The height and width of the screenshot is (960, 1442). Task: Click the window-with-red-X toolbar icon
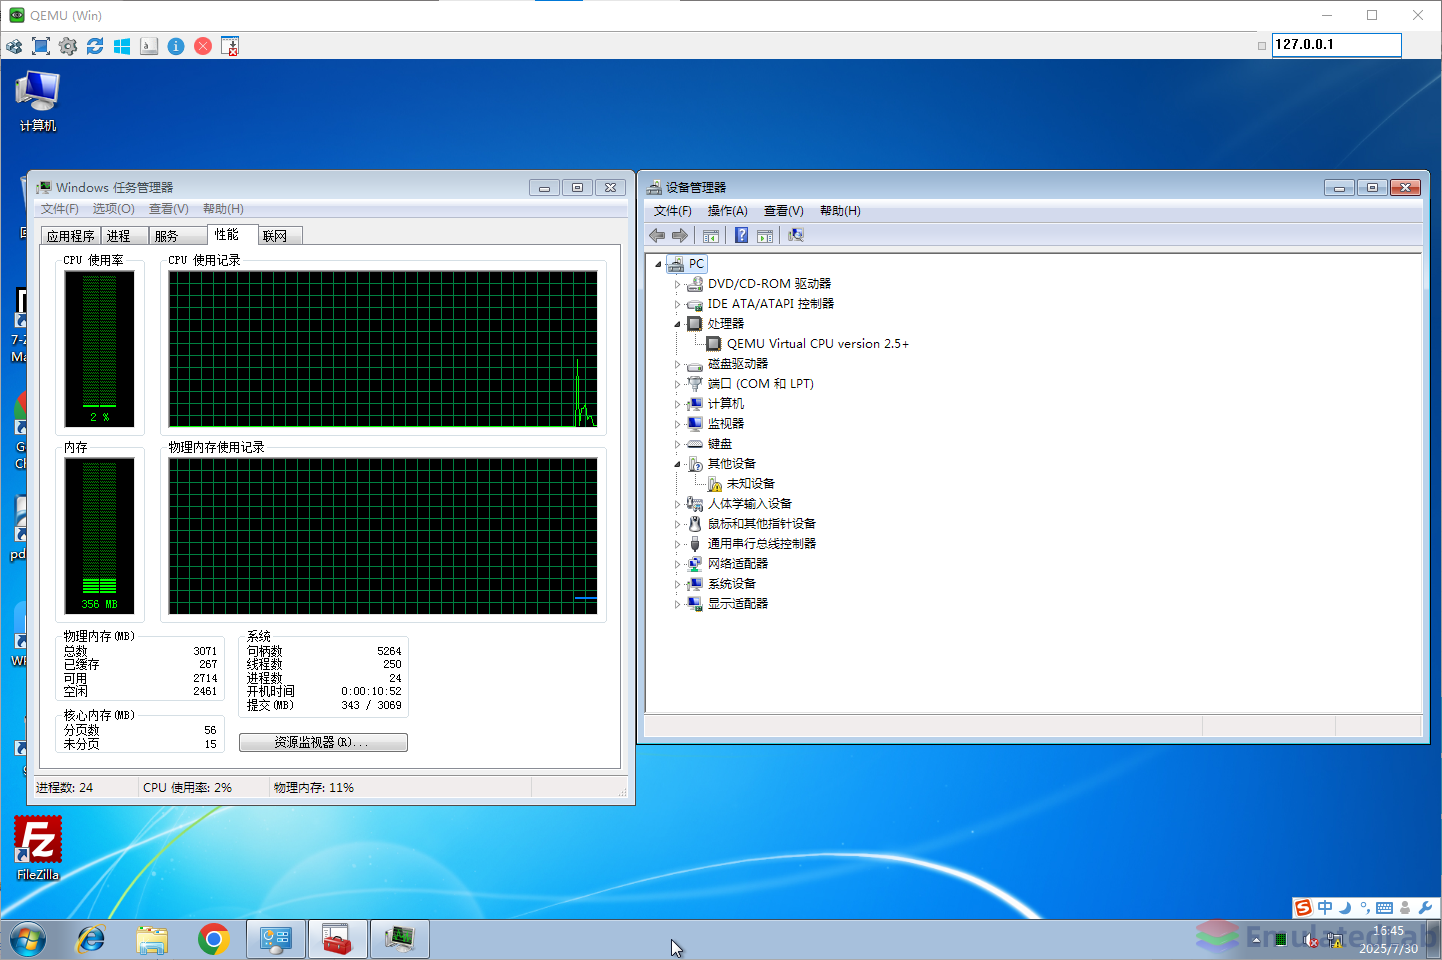230,46
